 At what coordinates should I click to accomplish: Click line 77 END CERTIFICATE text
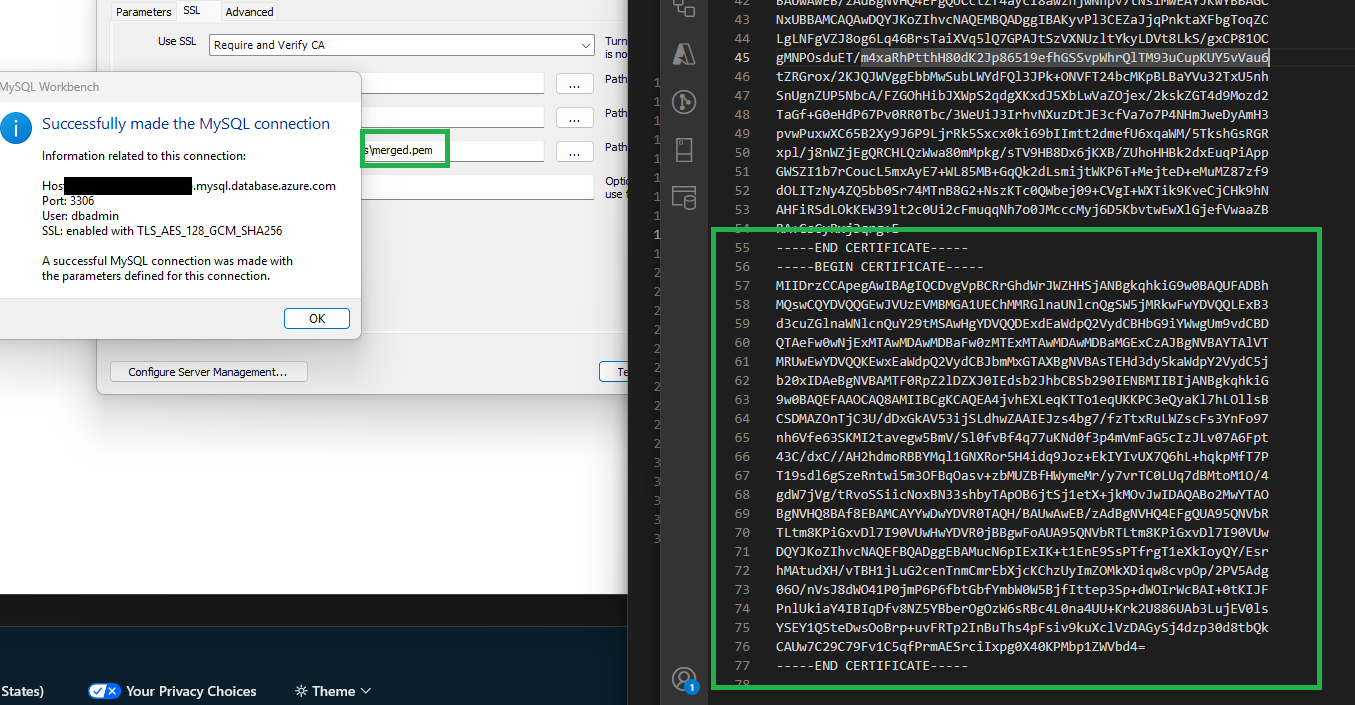pos(872,665)
